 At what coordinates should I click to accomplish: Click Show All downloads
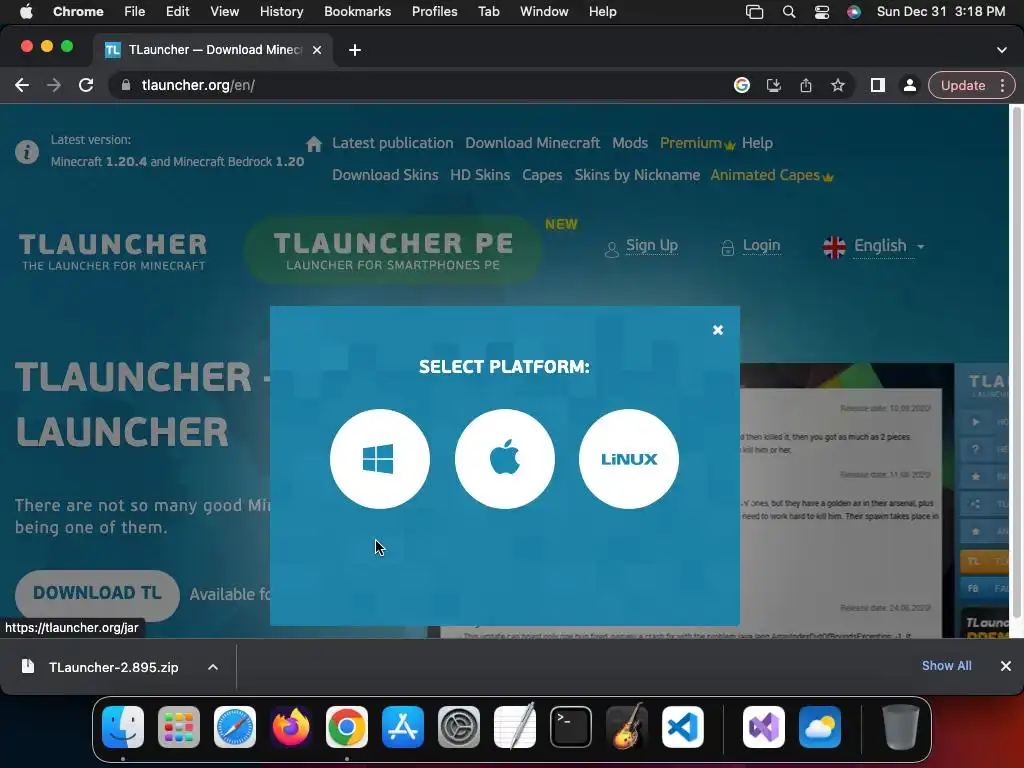point(946,665)
